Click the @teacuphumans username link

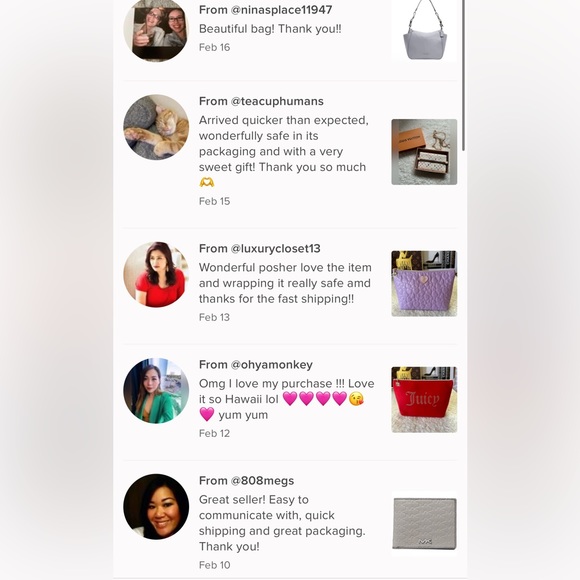tap(277, 101)
